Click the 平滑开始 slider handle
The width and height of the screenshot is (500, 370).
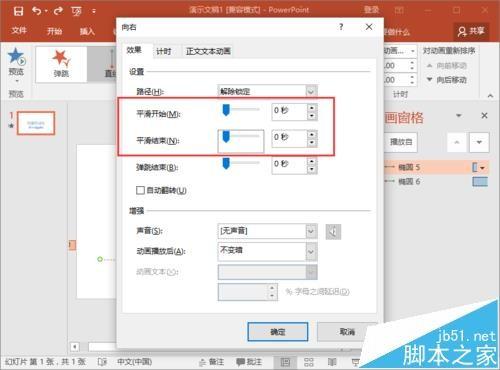226,110
